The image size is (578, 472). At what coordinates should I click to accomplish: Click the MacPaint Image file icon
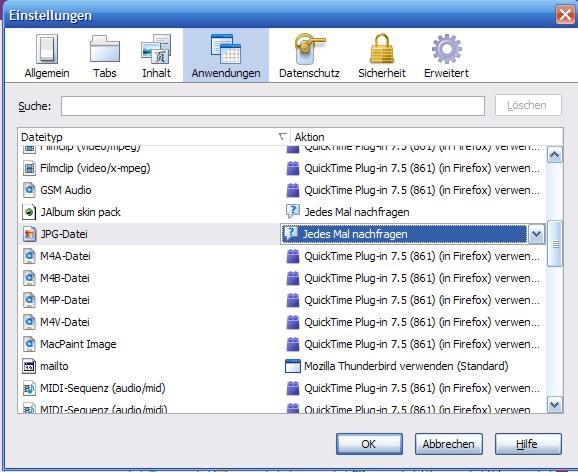click(29, 344)
